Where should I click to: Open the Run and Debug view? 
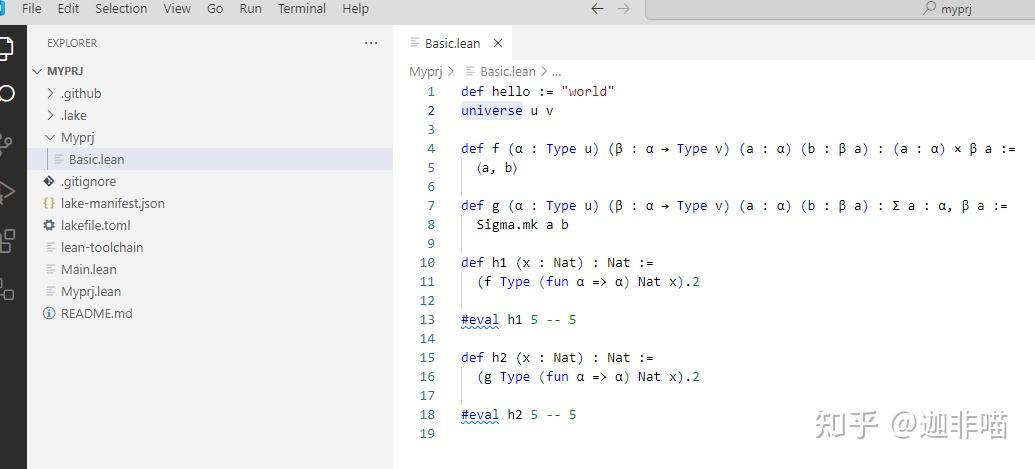coord(6,192)
